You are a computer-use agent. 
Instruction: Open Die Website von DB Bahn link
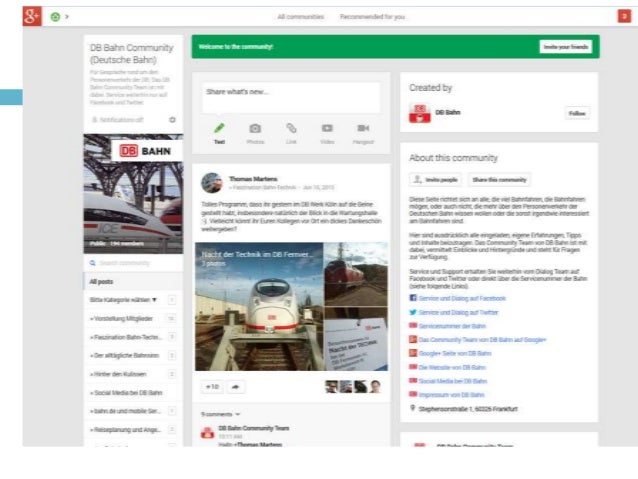[452, 367]
